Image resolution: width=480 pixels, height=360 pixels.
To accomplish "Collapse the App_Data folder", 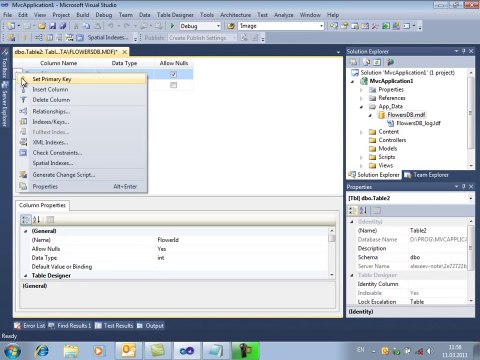I will pos(361,107).
